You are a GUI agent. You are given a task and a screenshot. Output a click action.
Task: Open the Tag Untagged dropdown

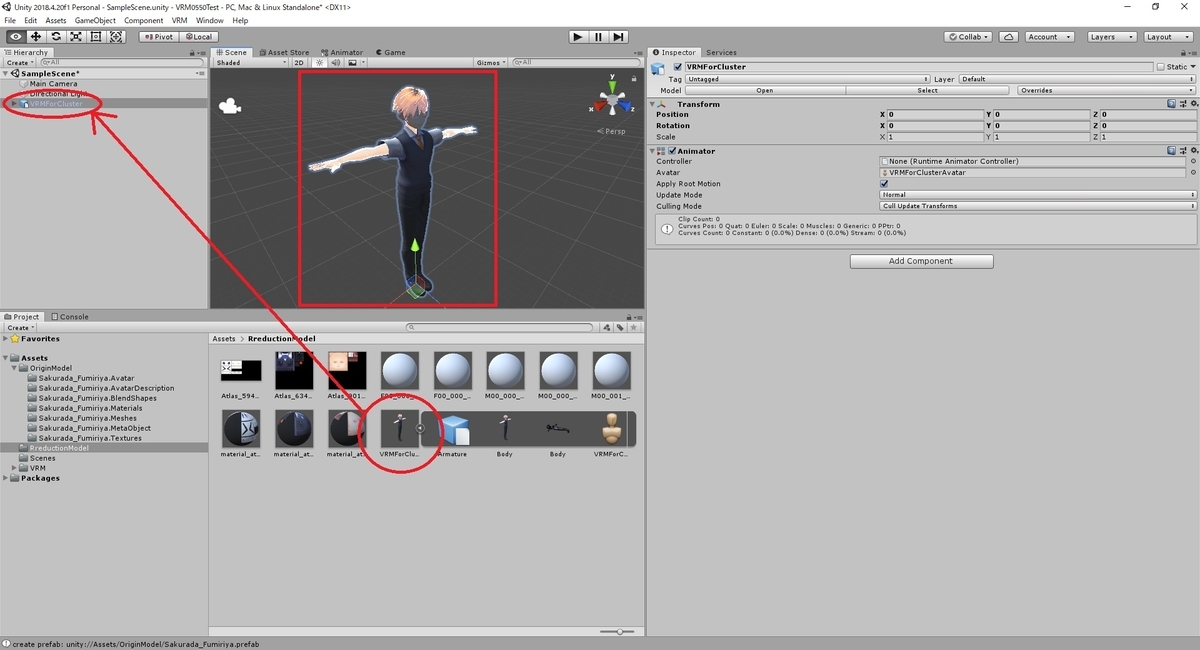point(808,79)
